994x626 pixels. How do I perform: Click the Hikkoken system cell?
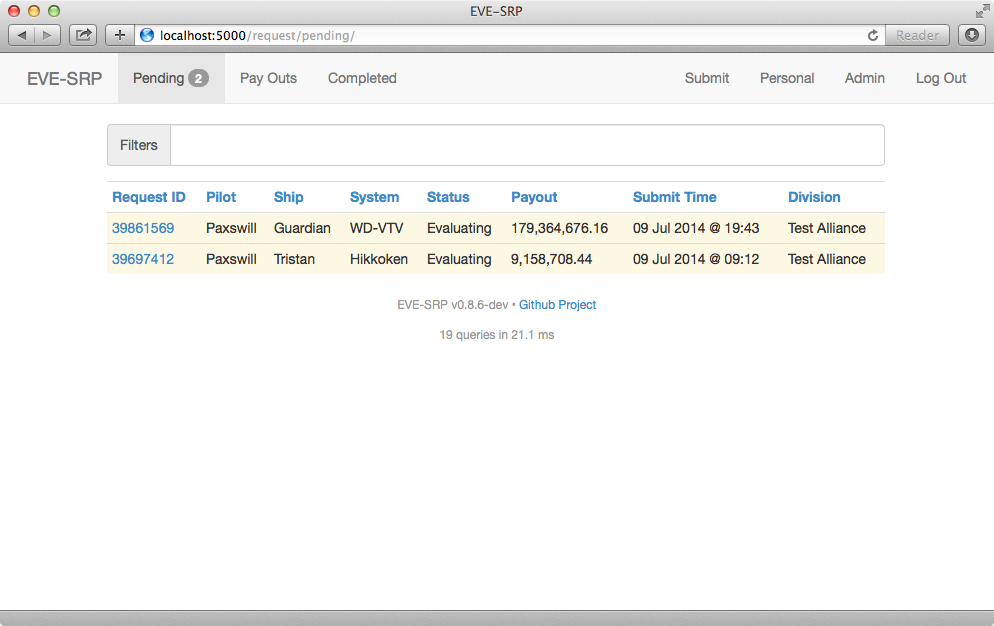(379, 259)
